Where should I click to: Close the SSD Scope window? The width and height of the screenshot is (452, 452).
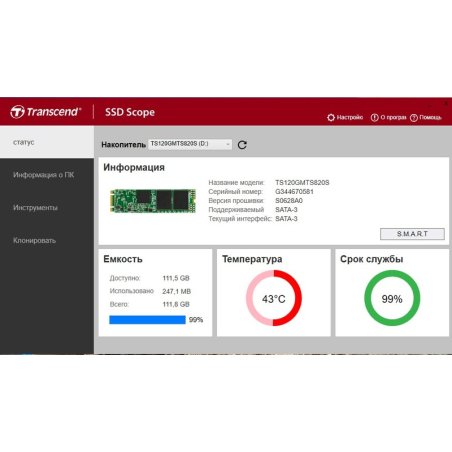pos(447,103)
